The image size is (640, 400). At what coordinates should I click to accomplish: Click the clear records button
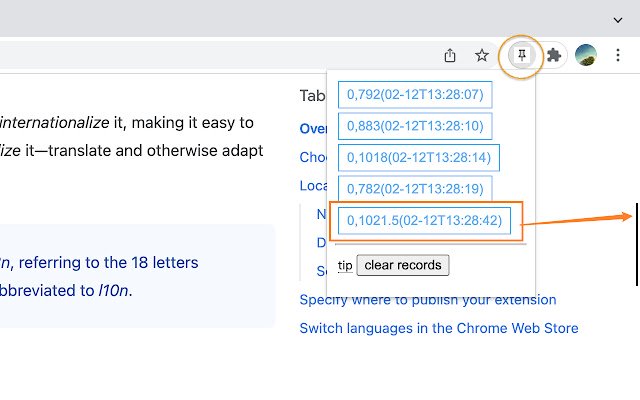click(403, 265)
